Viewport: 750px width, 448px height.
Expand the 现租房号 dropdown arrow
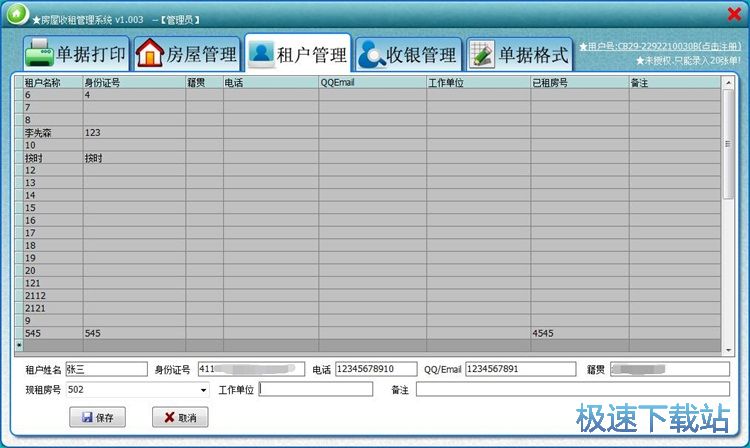(x=203, y=390)
